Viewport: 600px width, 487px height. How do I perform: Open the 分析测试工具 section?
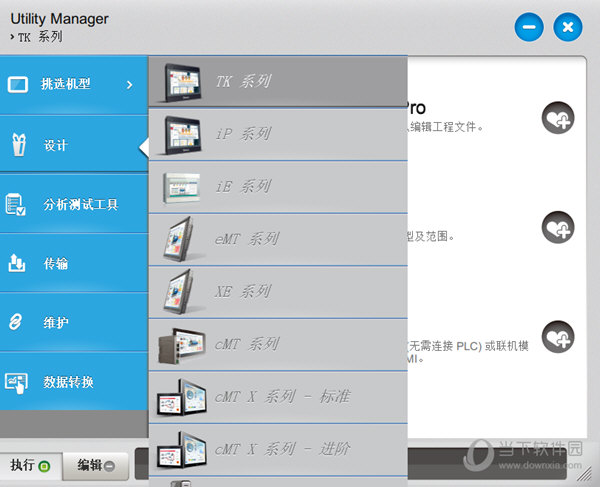coord(74,204)
